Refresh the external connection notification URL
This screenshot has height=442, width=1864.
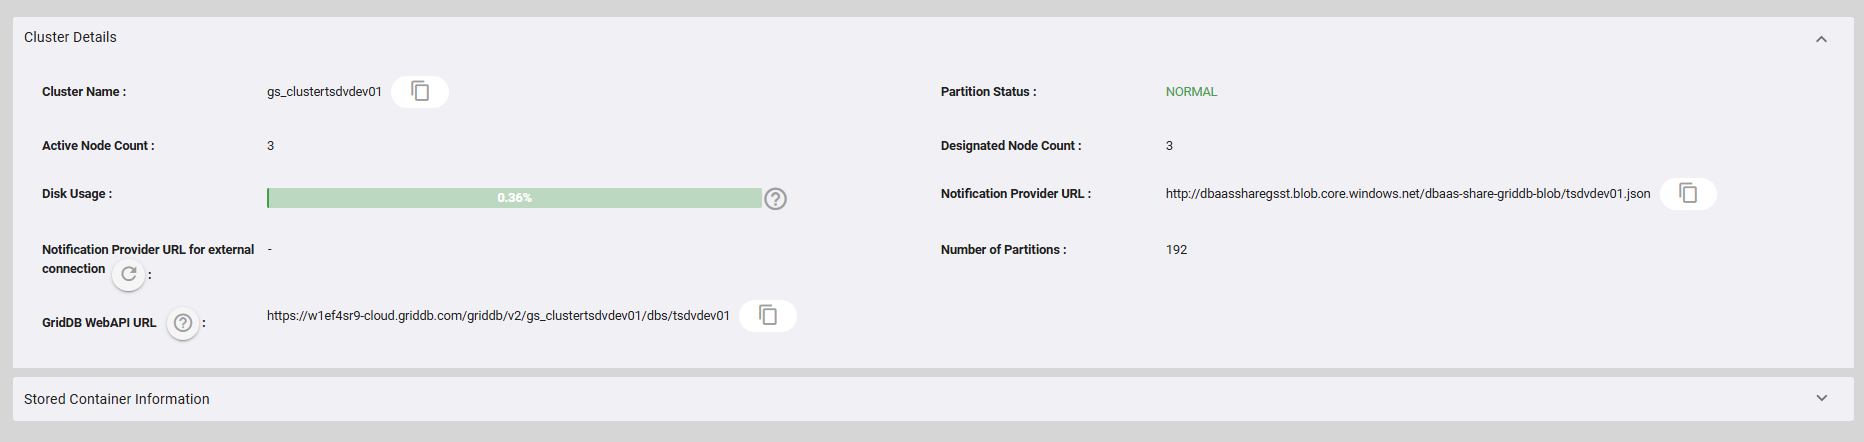tap(128, 274)
